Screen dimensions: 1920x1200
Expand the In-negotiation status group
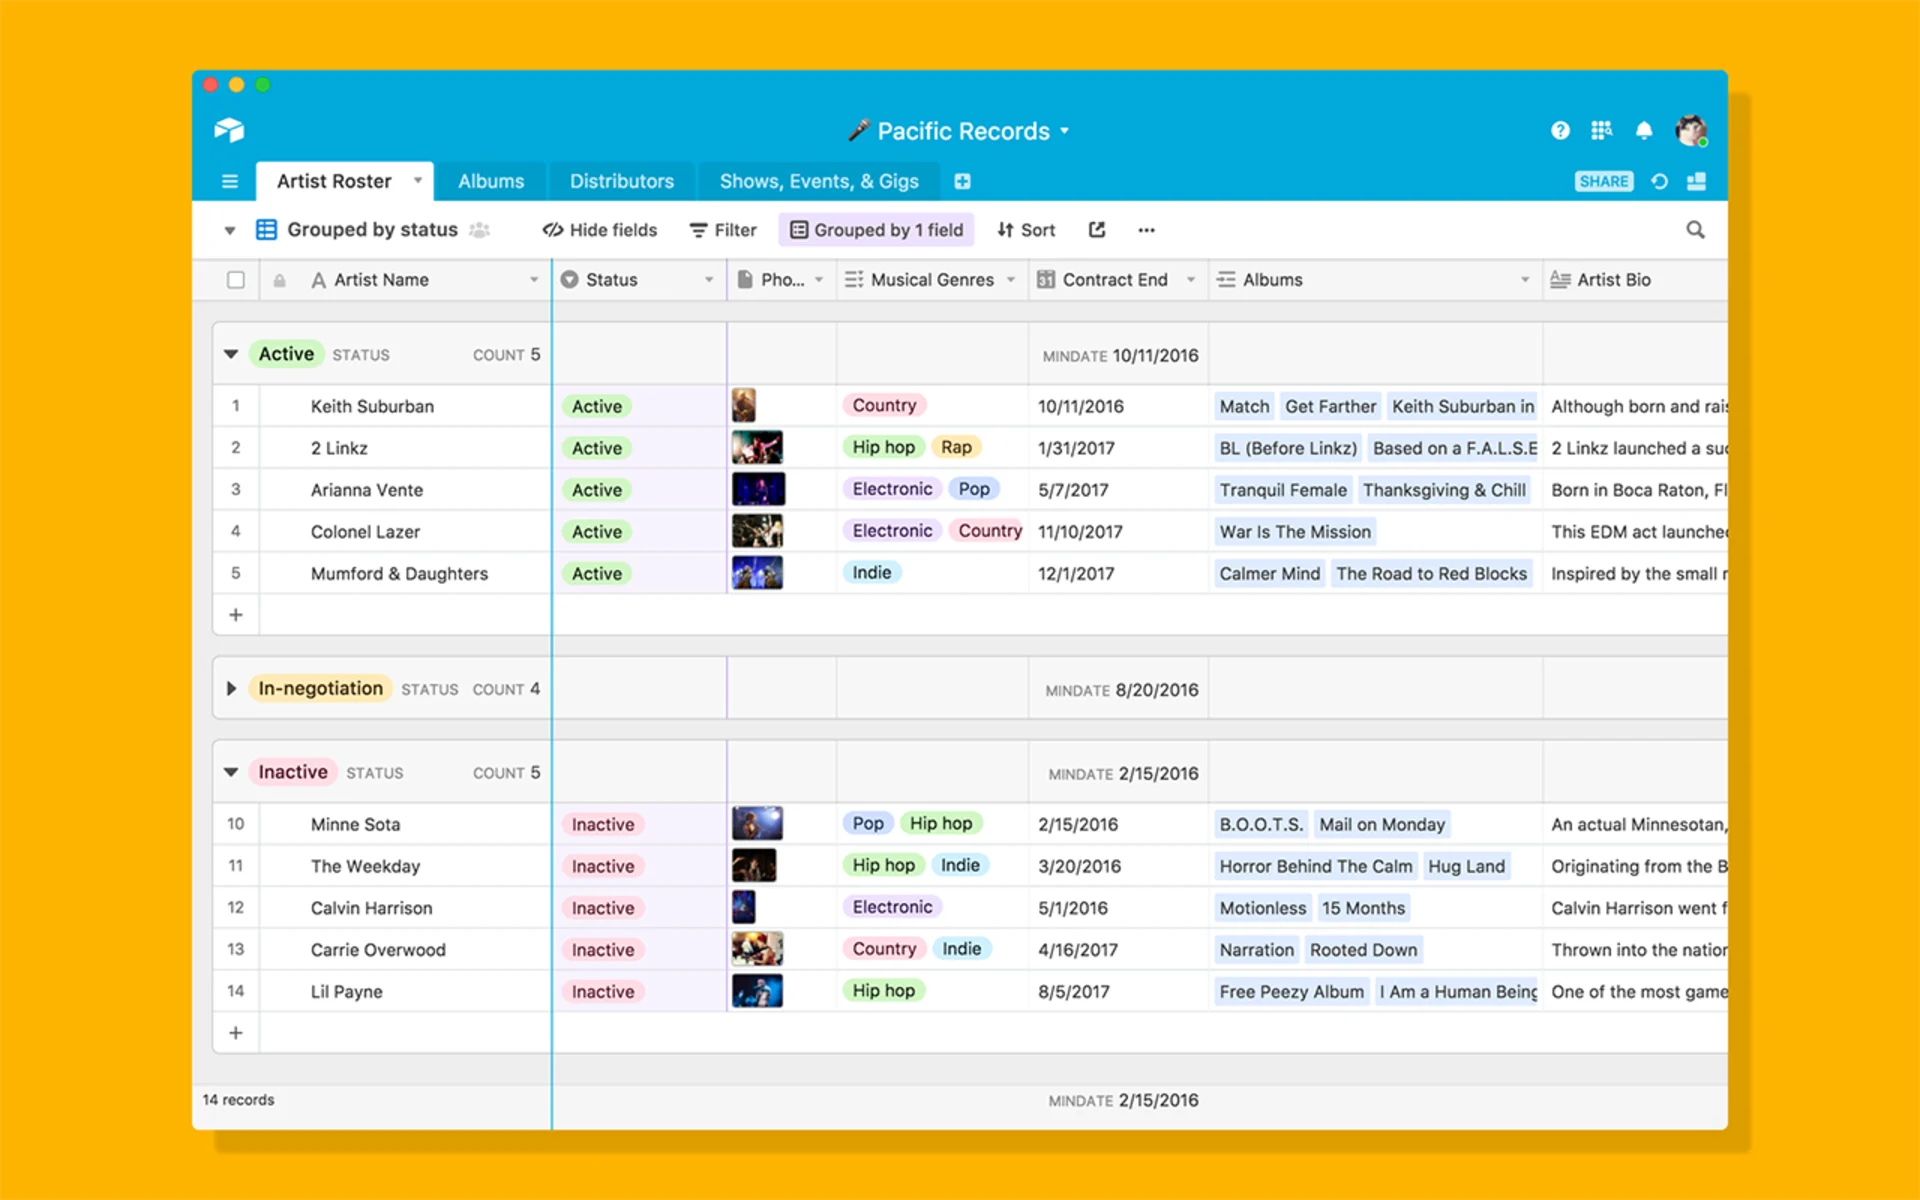[x=230, y=688]
